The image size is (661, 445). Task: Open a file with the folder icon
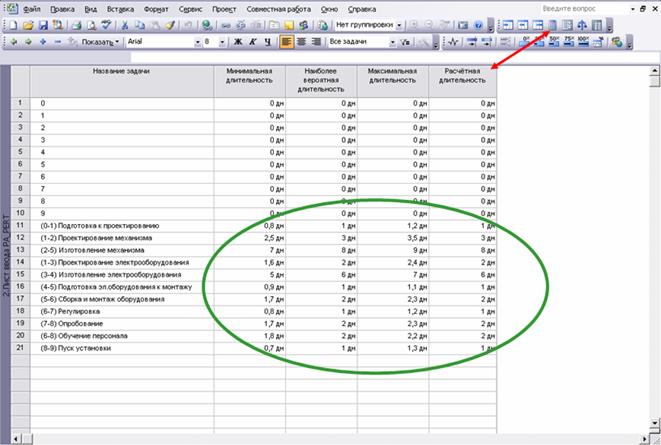tap(27, 23)
